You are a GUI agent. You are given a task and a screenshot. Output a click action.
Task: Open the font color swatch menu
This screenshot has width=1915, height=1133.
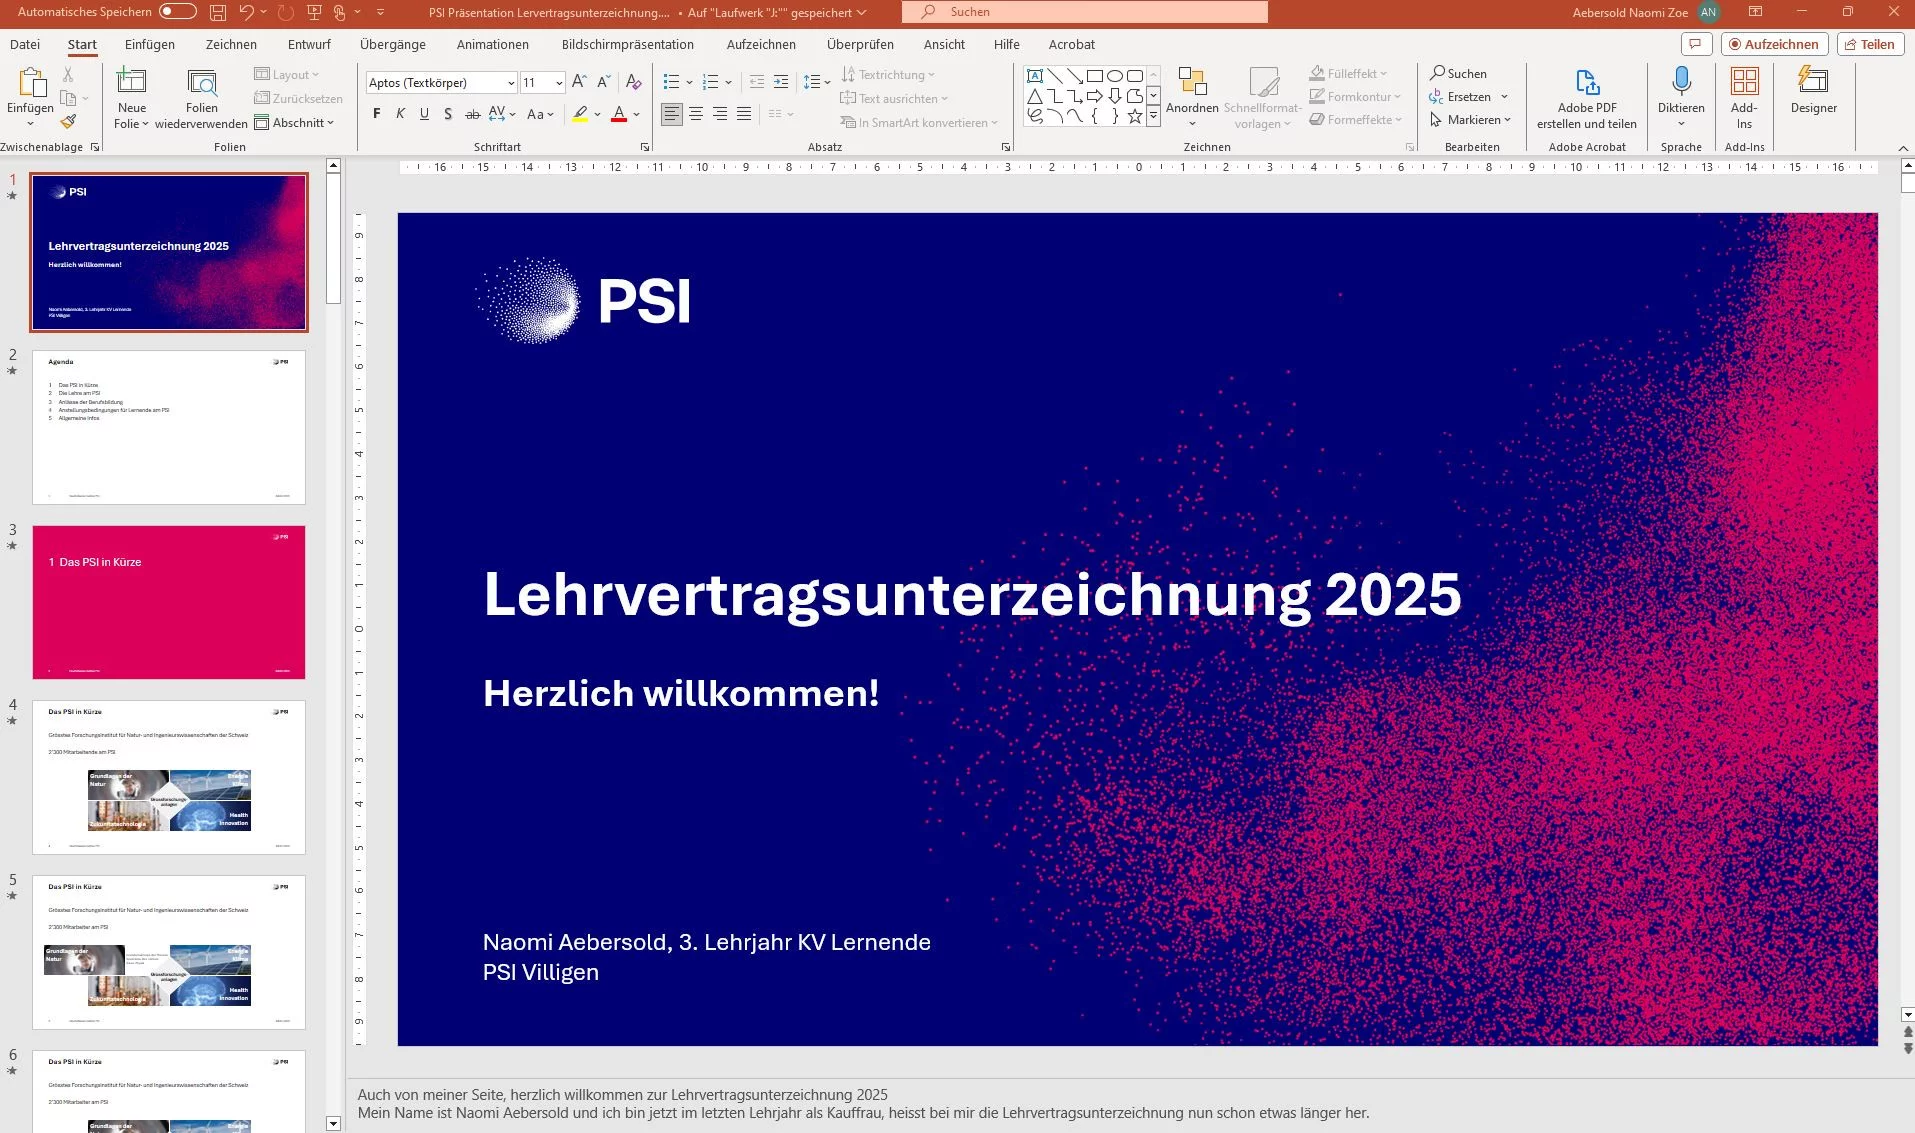pyautogui.click(x=636, y=114)
